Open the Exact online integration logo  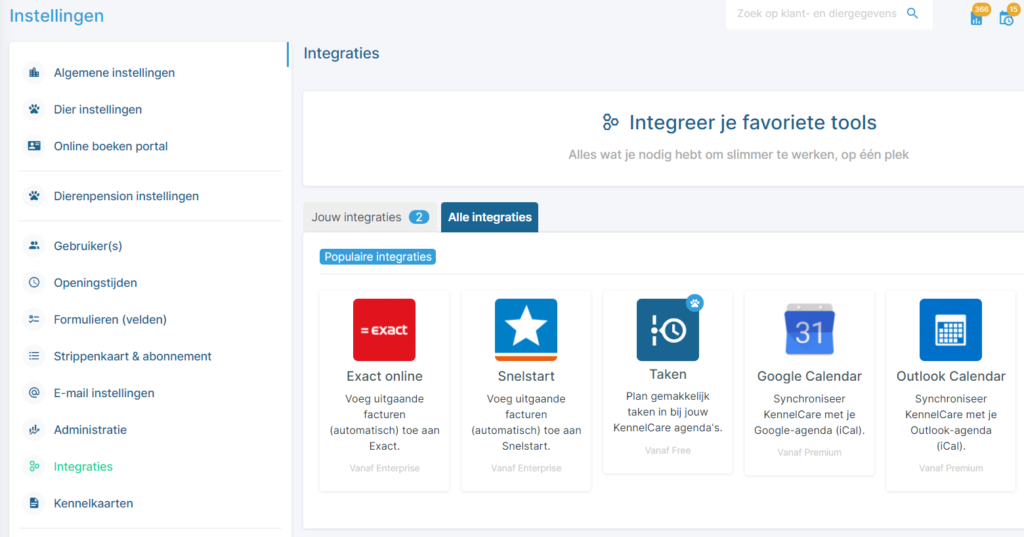pyautogui.click(x=384, y=330)
